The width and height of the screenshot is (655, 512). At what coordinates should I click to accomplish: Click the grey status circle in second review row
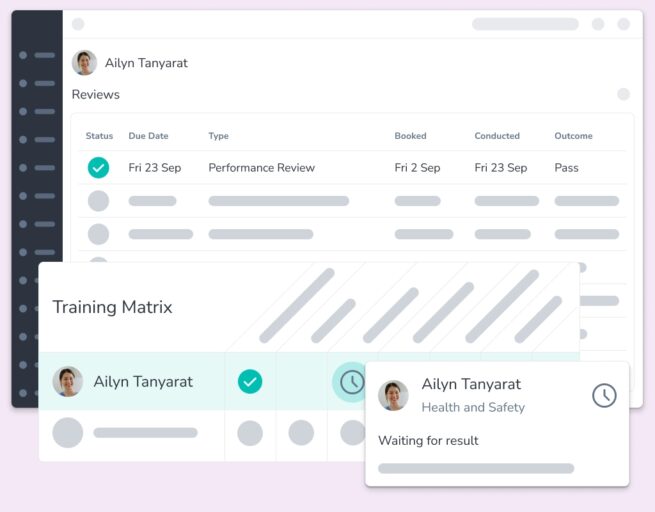tap(98, 201)
